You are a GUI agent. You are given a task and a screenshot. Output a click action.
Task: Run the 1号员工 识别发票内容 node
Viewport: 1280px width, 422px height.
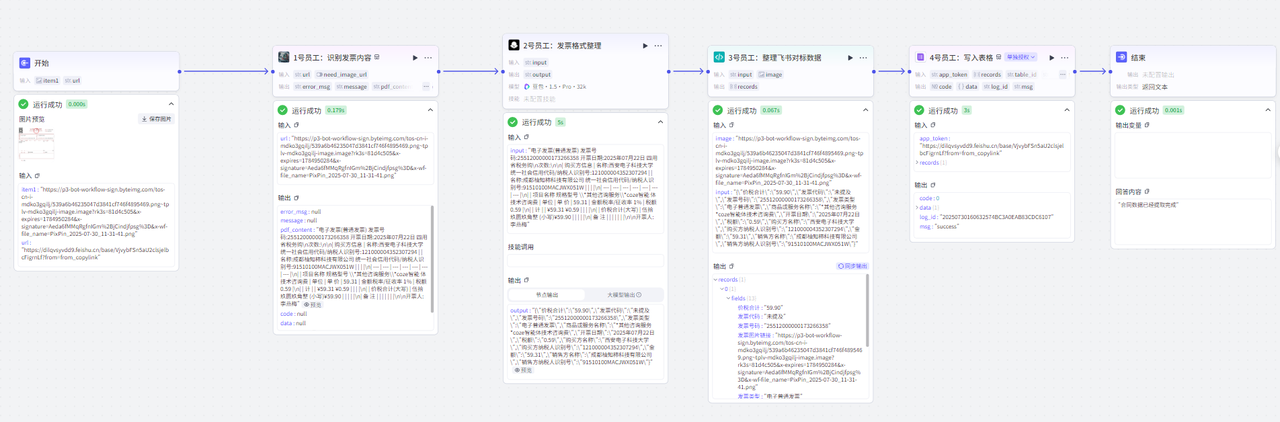coord(414,58)
